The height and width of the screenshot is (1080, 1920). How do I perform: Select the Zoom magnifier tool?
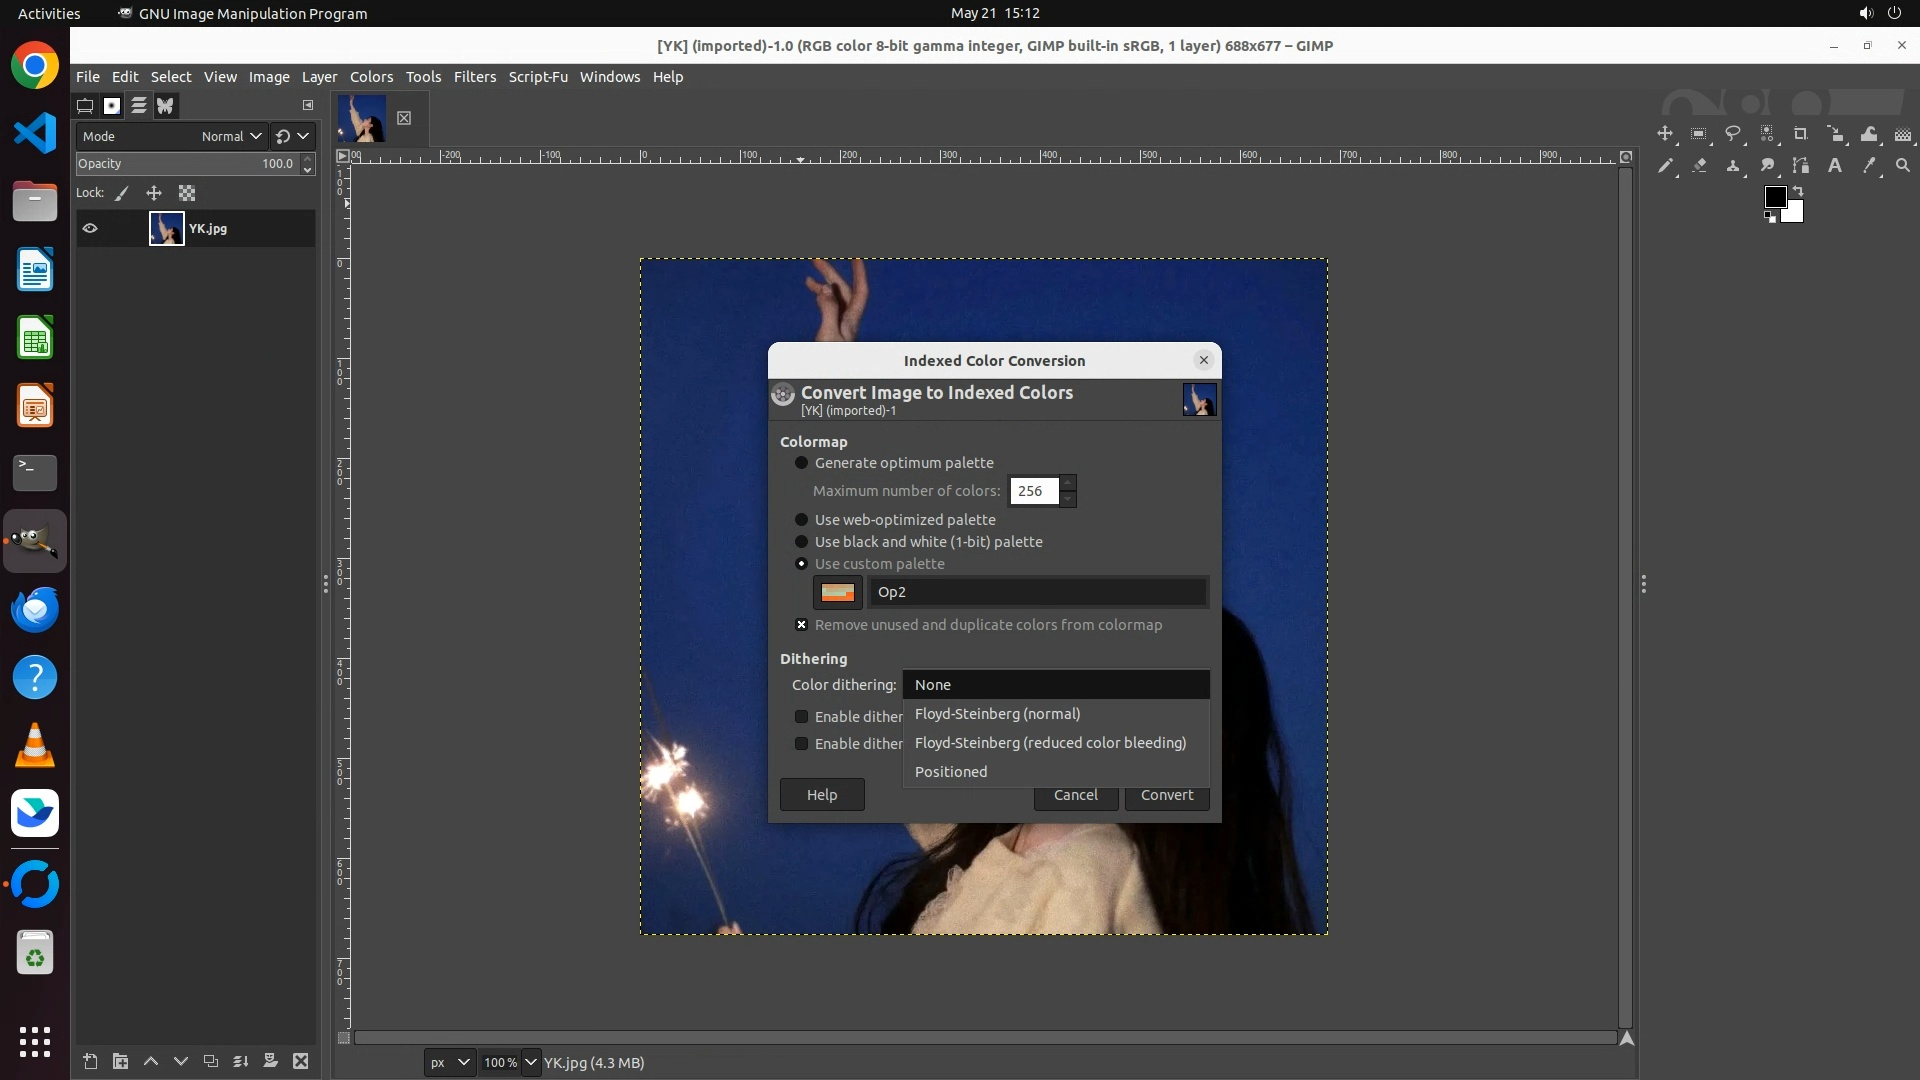click(x=1903, y=166)
